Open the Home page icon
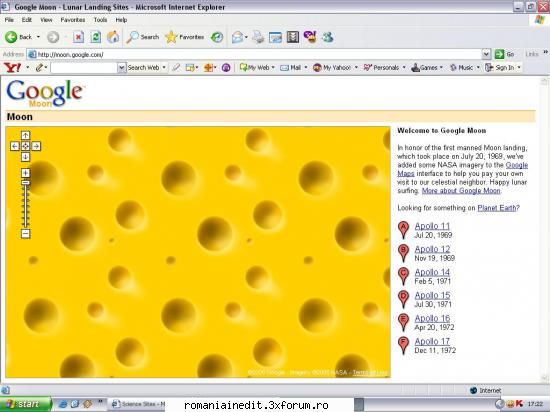Screen dimensions: 550x412 click(x=113, y=37)
